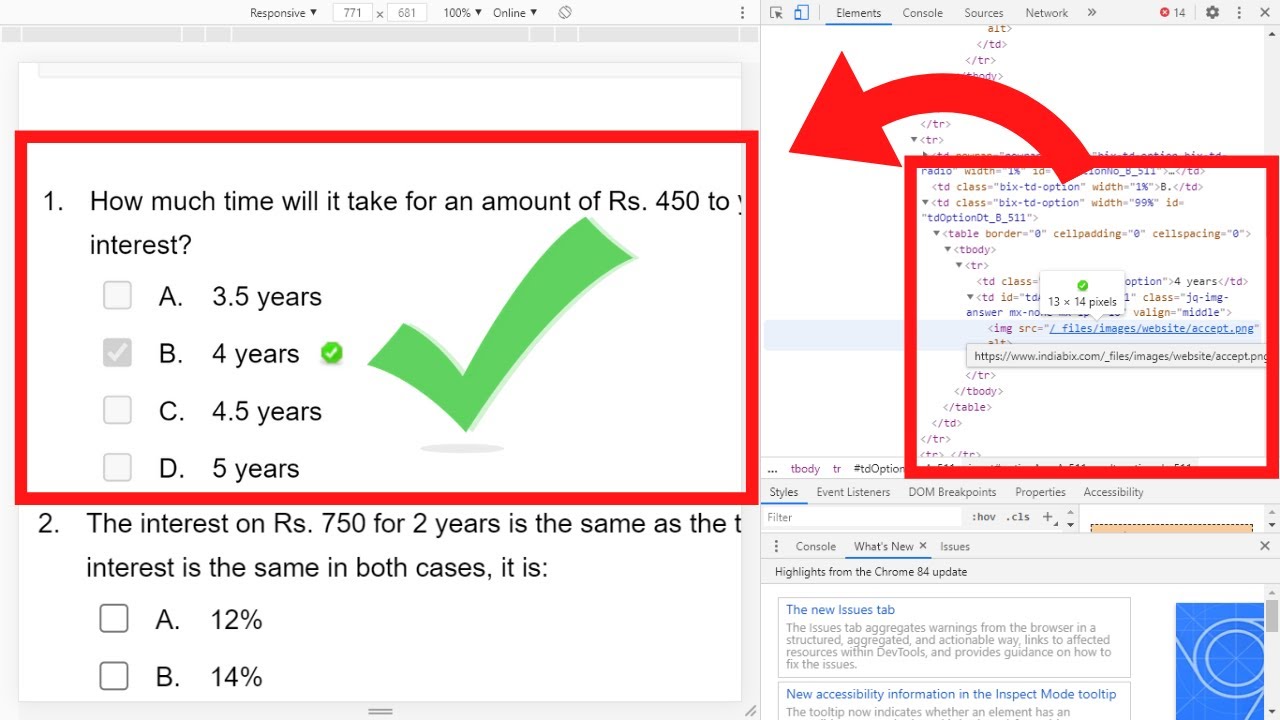Toggle the device toolbar icon

[801, 13]
